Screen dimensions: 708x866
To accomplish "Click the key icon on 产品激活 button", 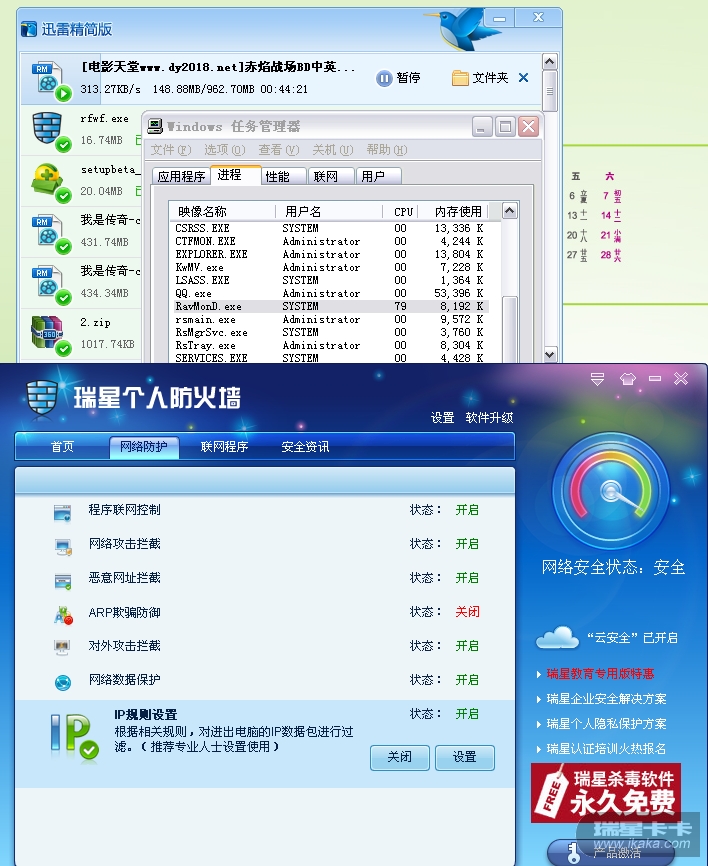I will (x=574, y=853).
